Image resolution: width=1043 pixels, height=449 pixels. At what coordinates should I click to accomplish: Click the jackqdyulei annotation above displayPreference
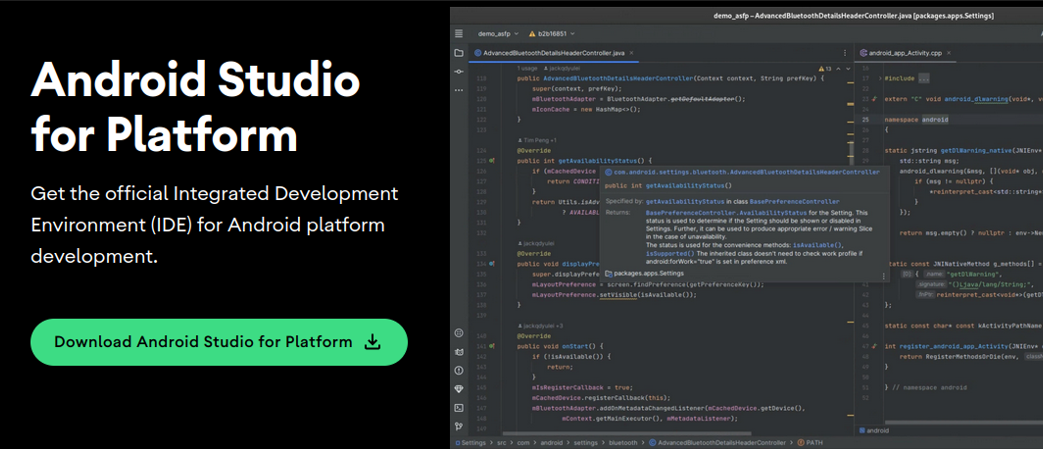[x=535, y=243]
